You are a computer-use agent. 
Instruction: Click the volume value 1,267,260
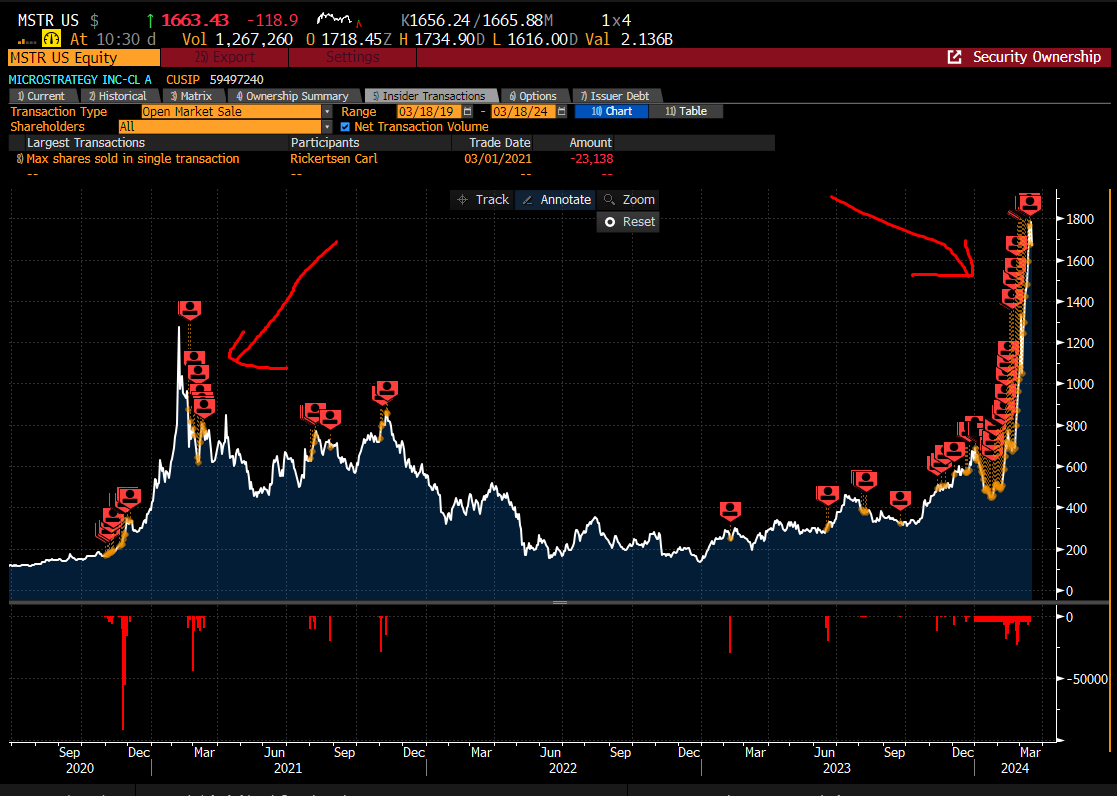254,39
